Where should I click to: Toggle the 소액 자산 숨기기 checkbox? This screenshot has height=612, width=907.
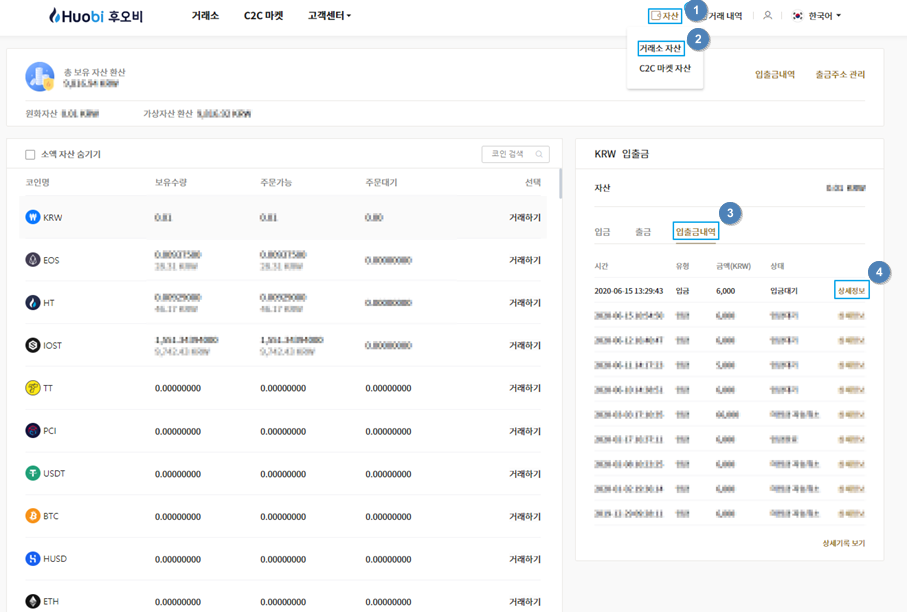[x=30, y=154]
